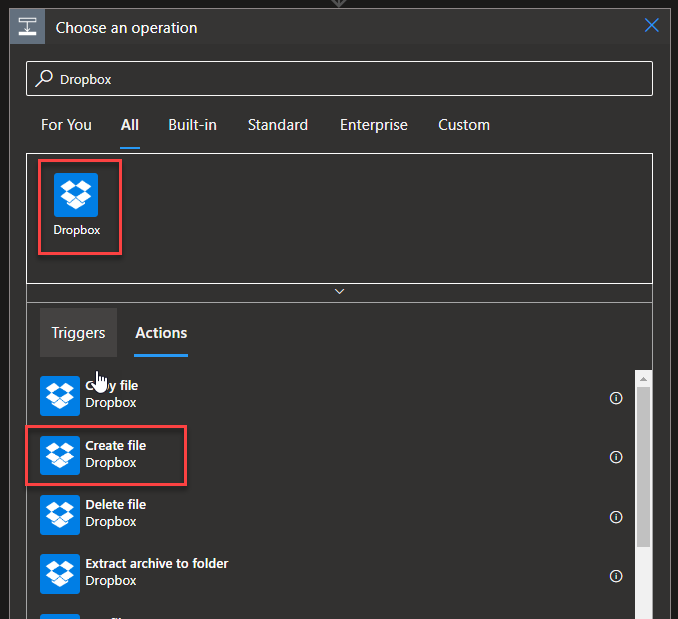Click the search box containing Dropbox
The image size is (678, 619).
[340, 78]
